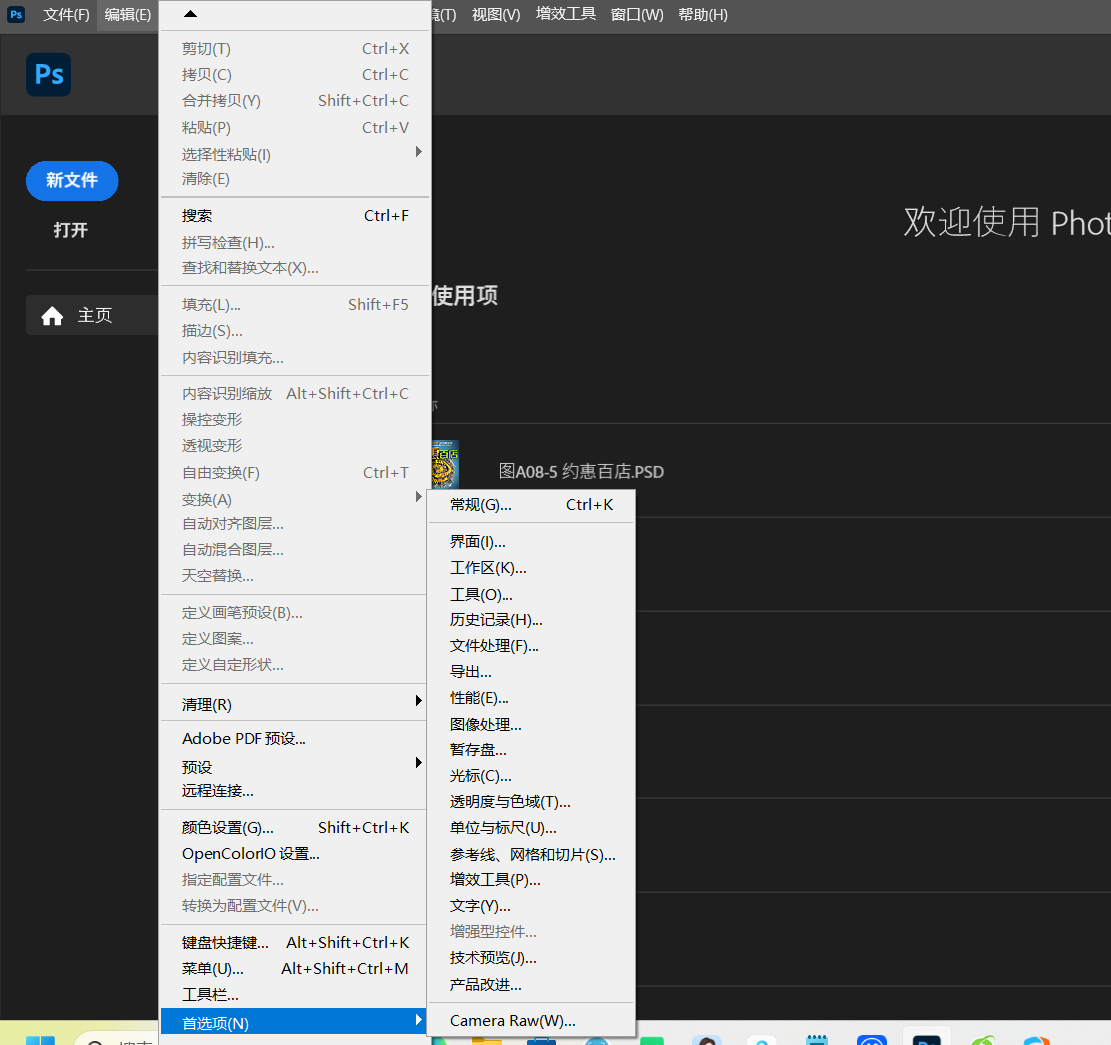This screenshot has height=1045, width=1111.
Task: Open Camera Raw(W)... preferences
Action: pos(531,1021)
